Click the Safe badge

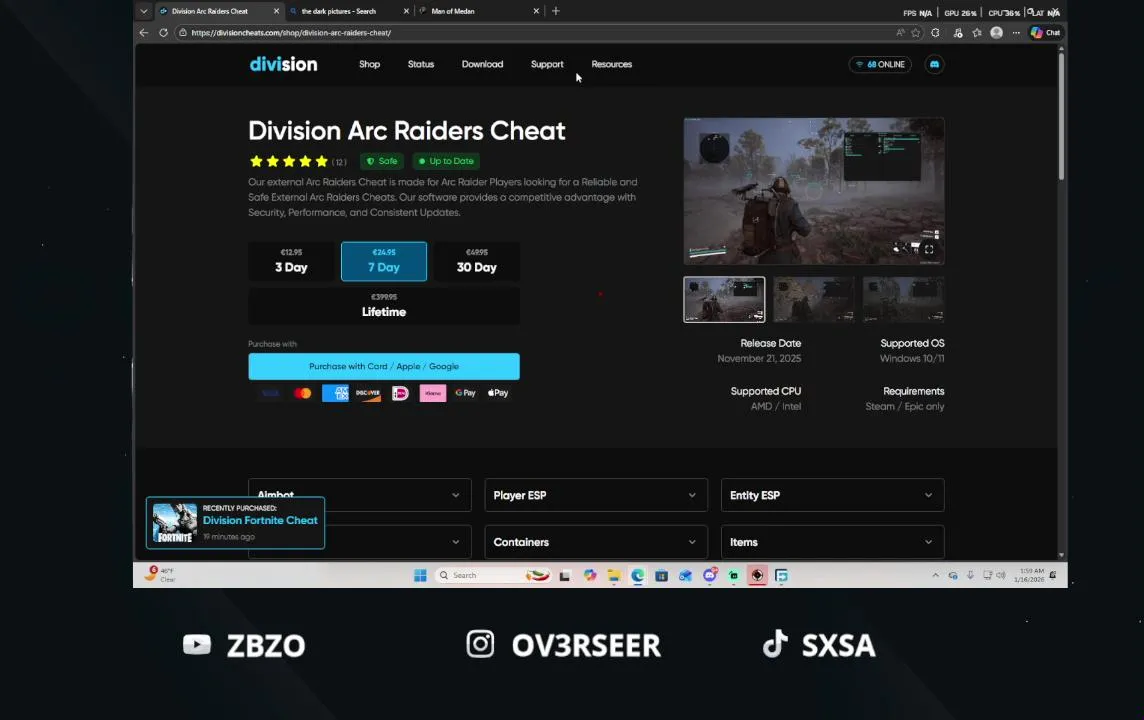click(x=382, y=161)
